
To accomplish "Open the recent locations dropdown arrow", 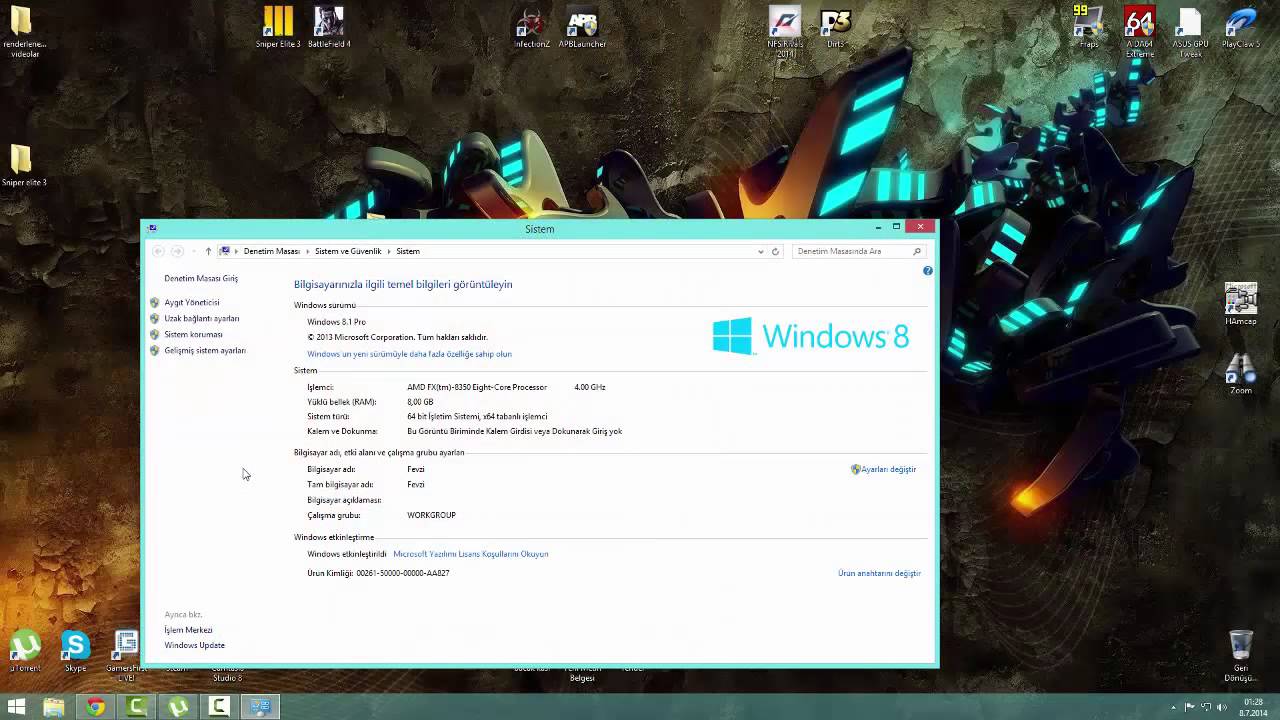I will coord(193,251).
